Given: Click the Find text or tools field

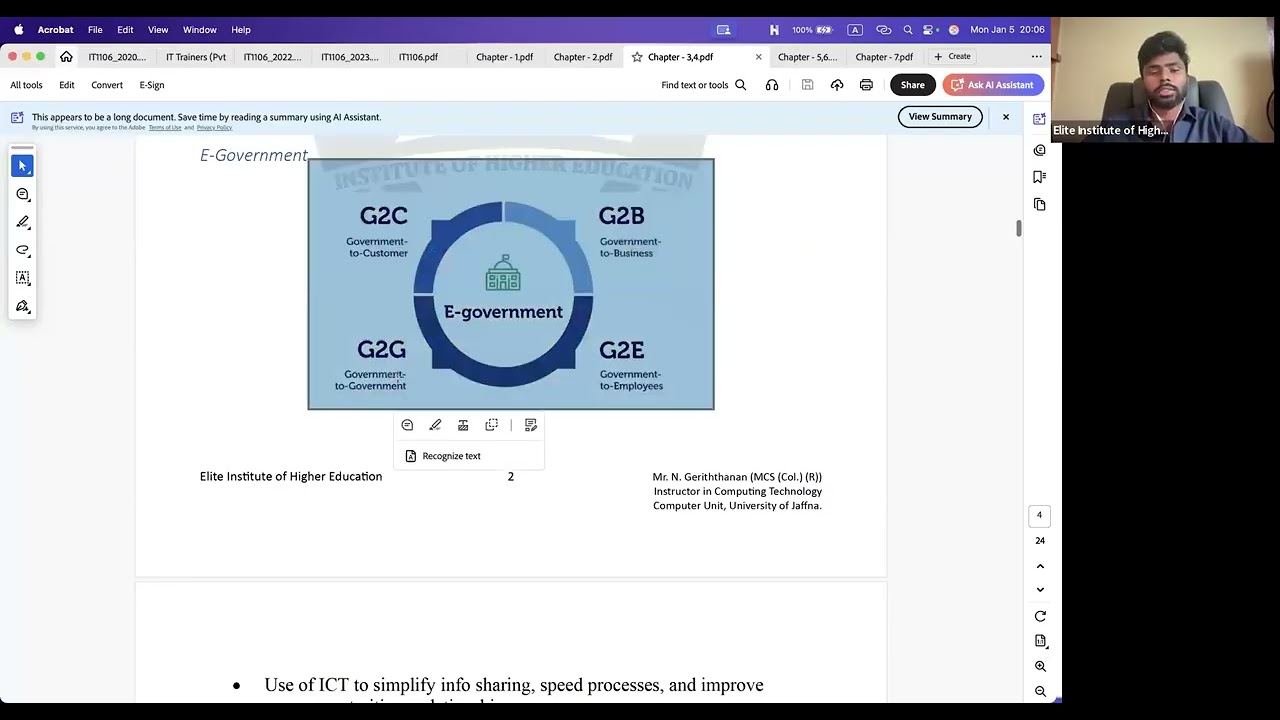Looking at the screenshot, I should 704,85.
